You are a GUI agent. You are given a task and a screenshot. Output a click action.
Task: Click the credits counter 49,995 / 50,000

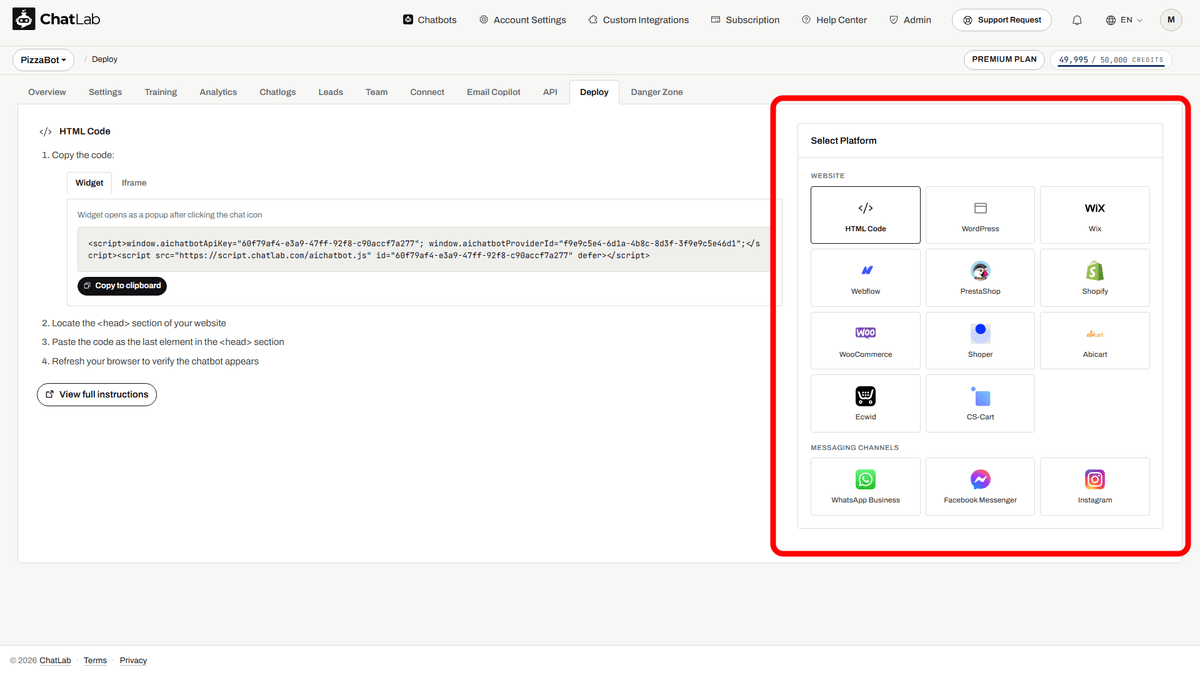1111,60
